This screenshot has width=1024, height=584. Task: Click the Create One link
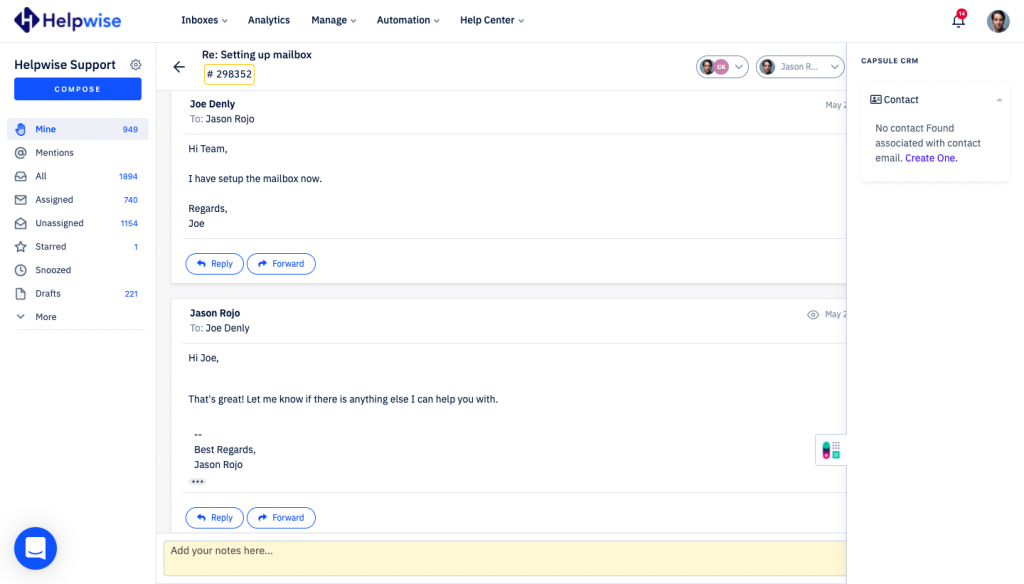931,158
